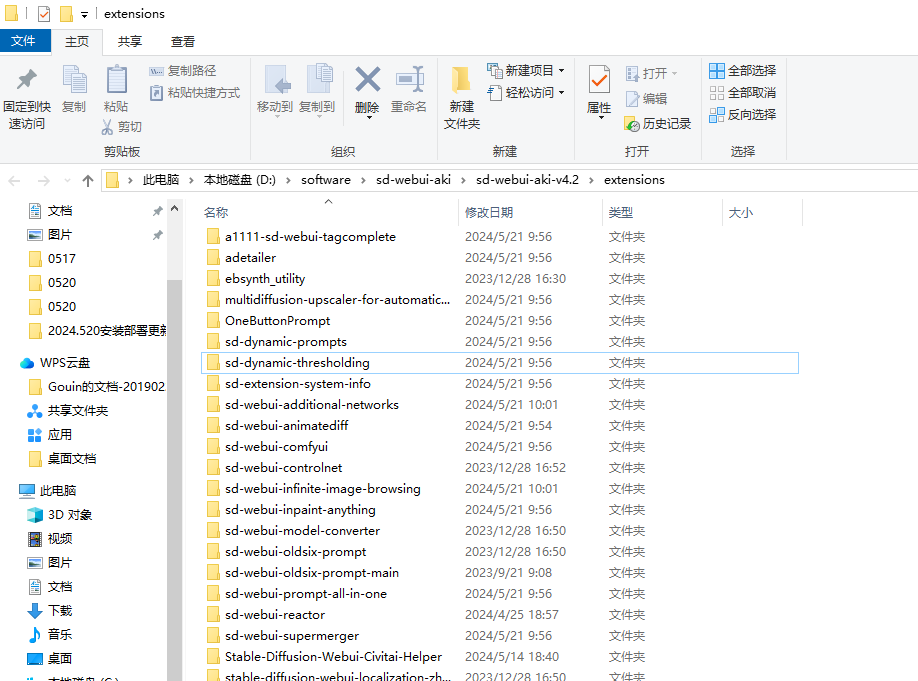Open History records
The width and height of the screenshot is (918, 681).
658,124
